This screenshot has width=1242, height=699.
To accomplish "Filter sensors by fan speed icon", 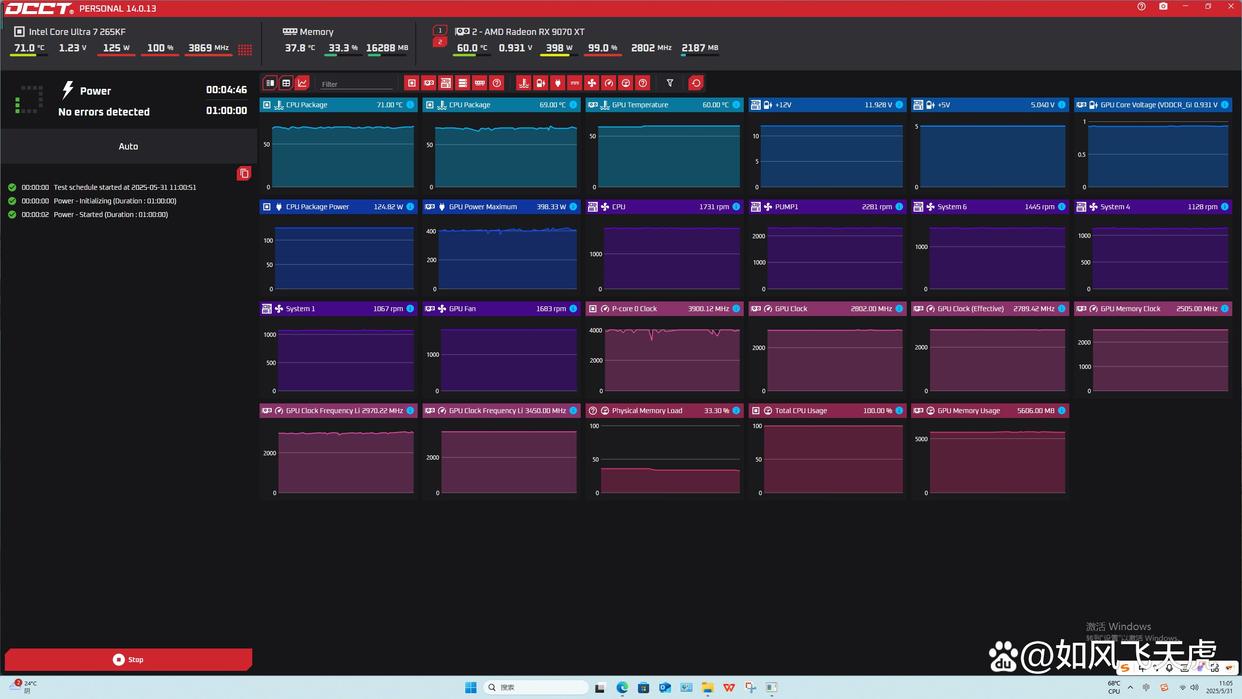I will click(x=591, y=83).
